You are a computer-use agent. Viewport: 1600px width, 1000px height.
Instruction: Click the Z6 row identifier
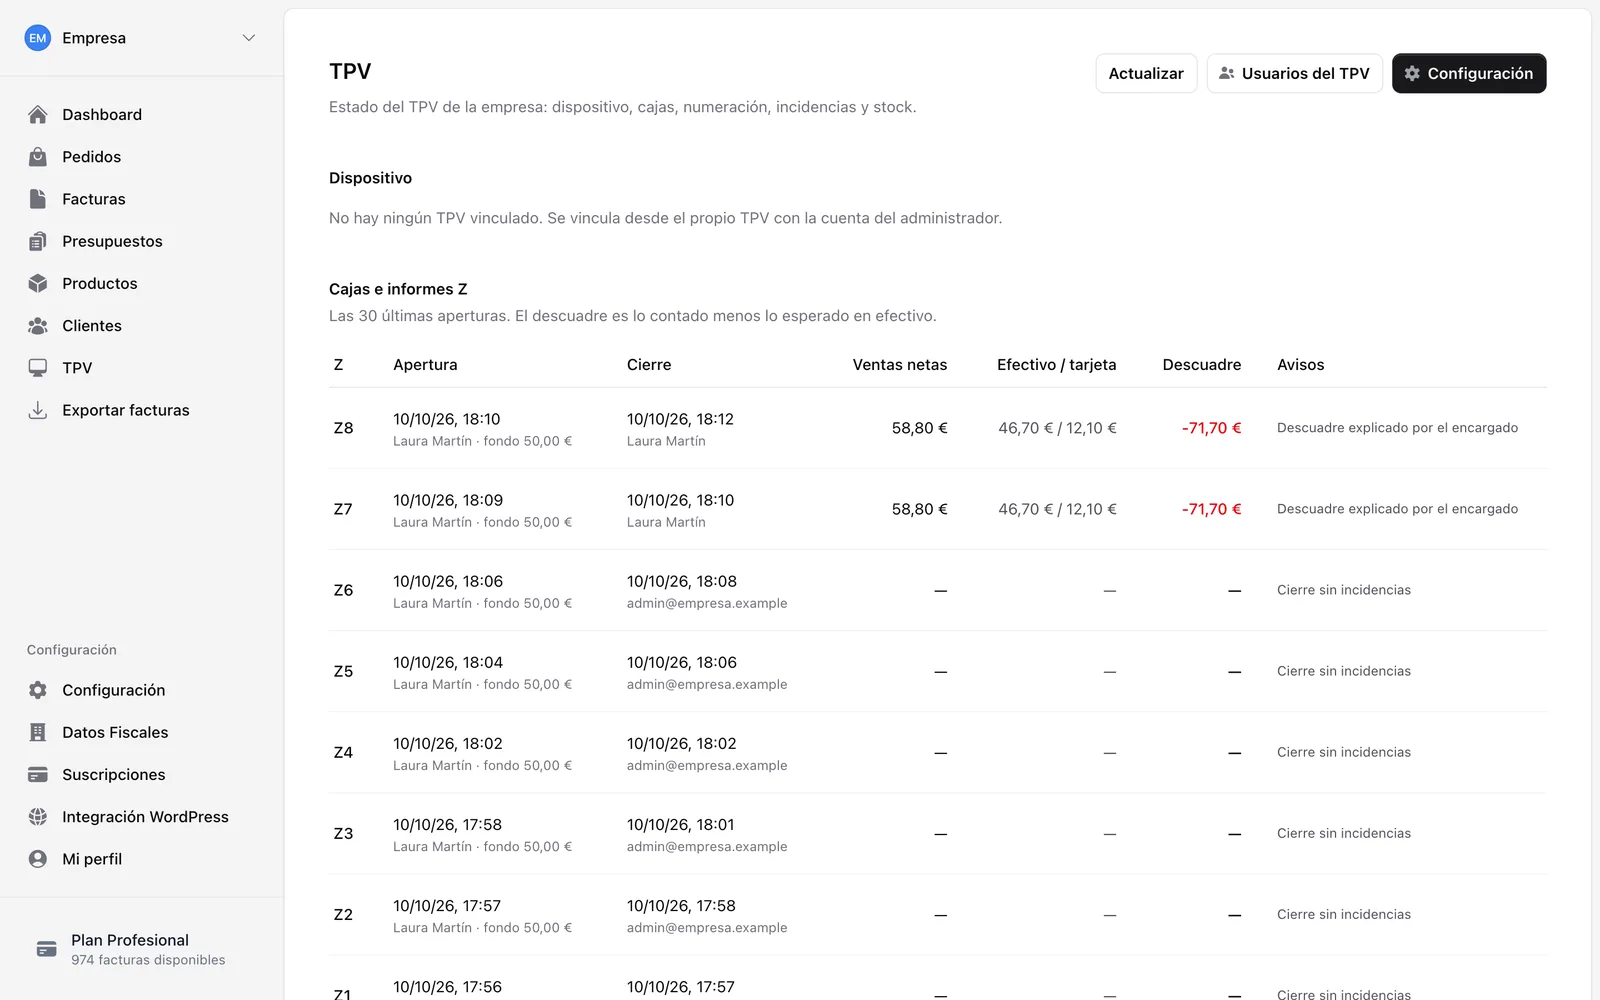(x=343, y=590)
